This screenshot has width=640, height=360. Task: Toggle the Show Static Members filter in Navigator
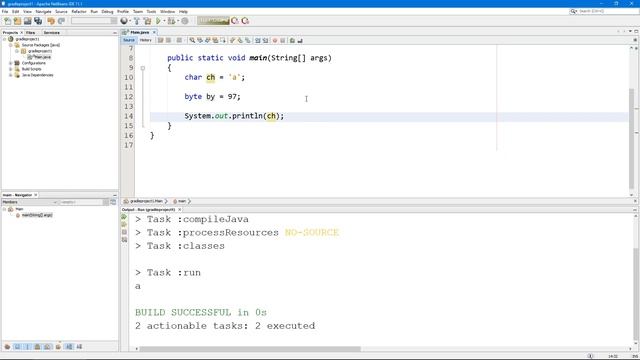tap(27, 347)
